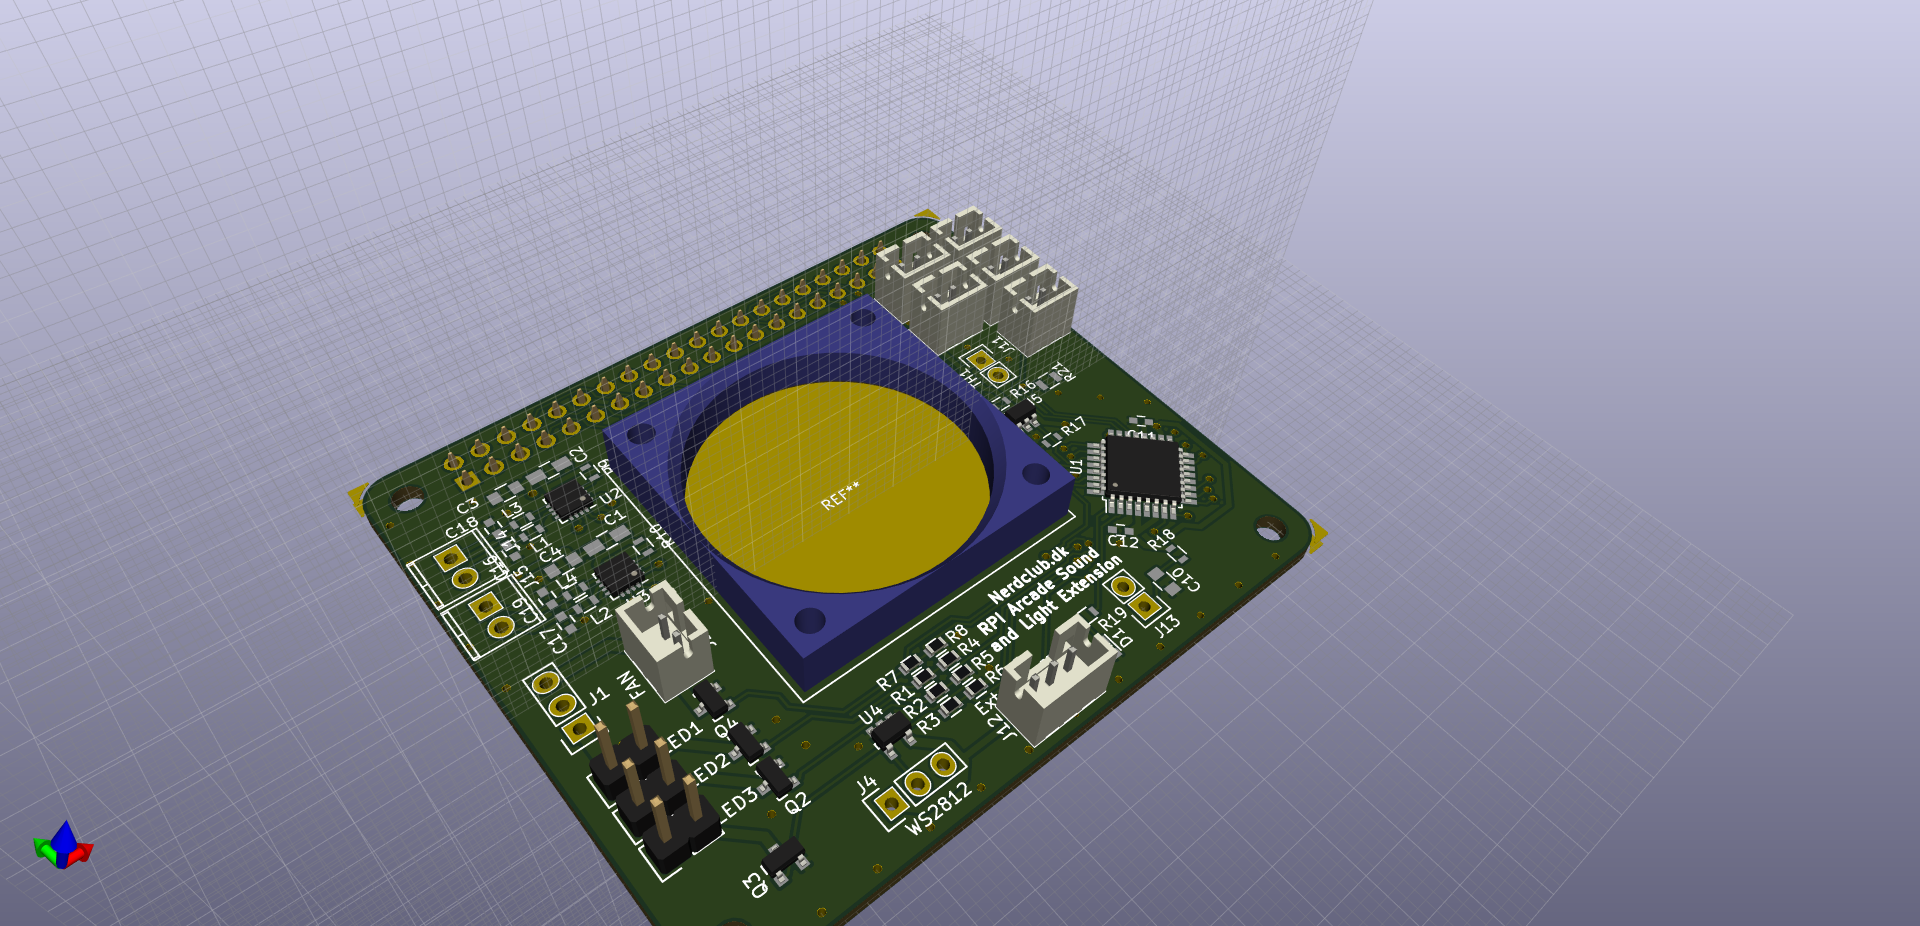
Task: Select the U2 chip
Action: [569, 500]
